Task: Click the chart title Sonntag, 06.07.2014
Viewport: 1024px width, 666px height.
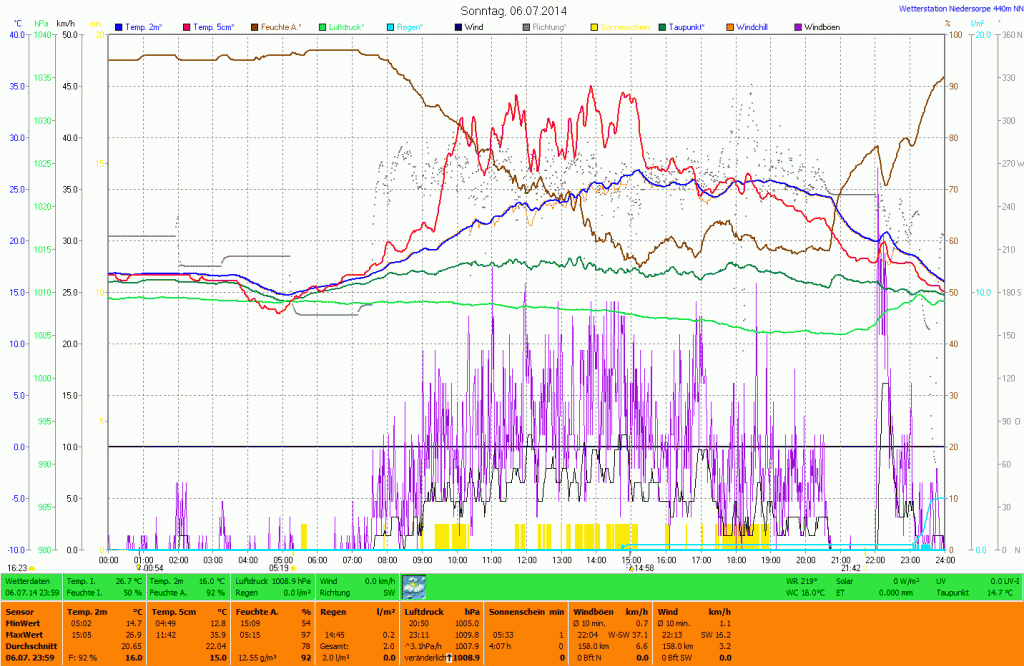Action: (512, 9)
